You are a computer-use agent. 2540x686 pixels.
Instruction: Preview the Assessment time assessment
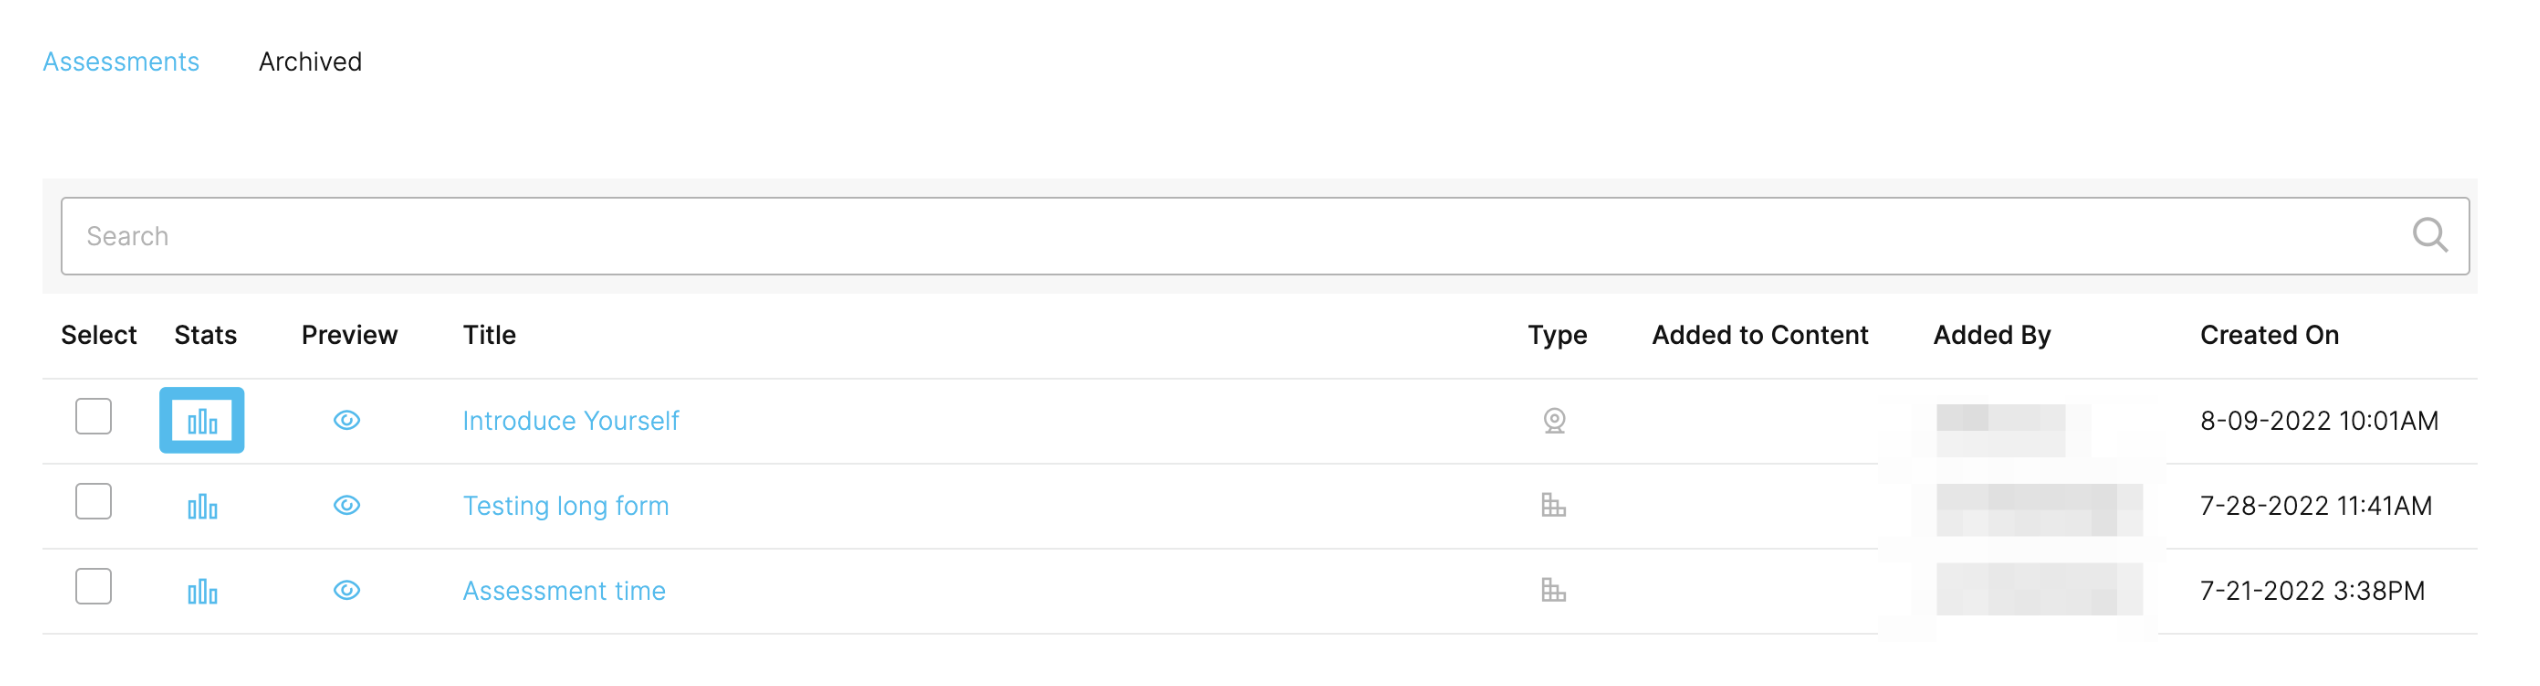pyautogui.click(x=347, y=590)
